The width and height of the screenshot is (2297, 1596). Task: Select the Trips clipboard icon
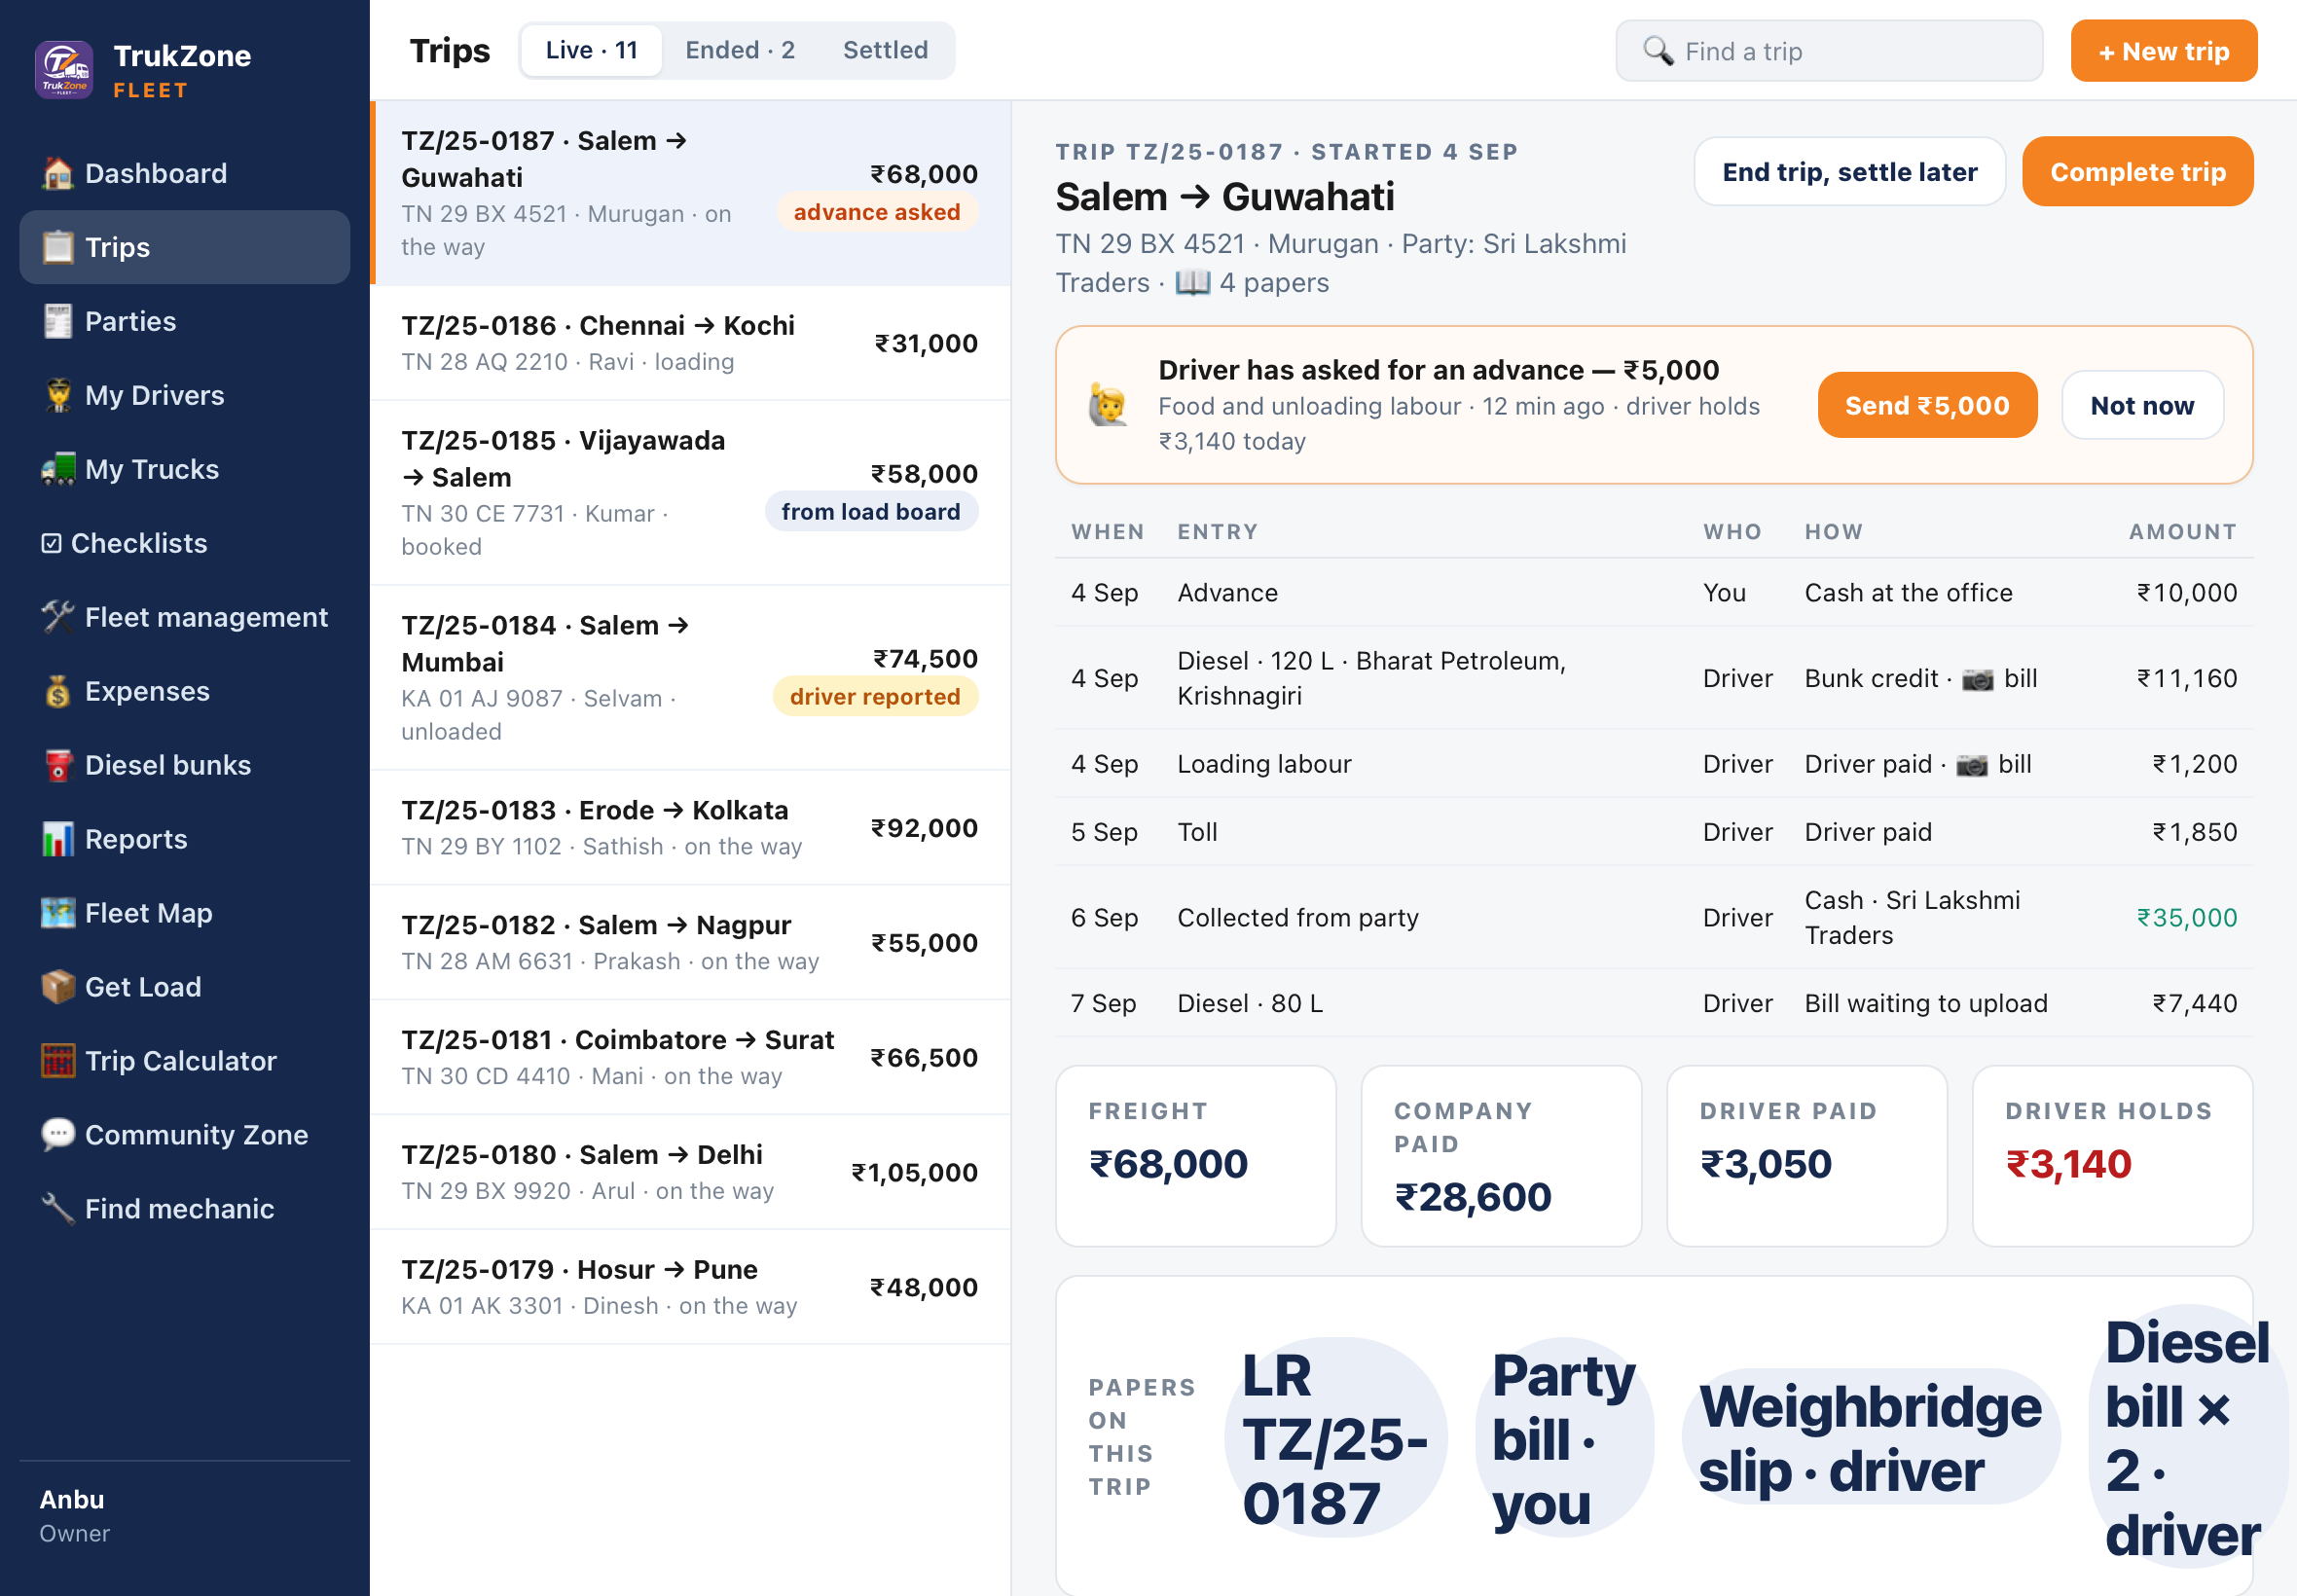[x=58, y=247]
